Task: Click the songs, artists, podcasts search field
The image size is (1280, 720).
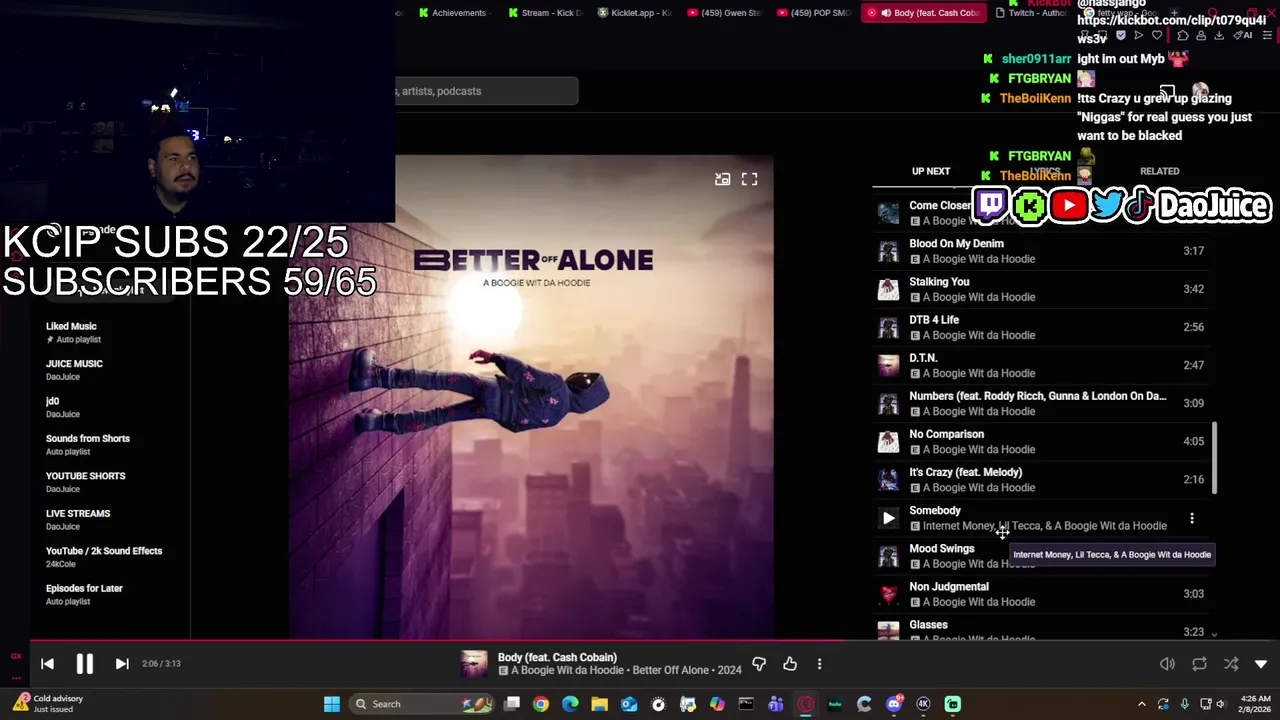Action: click(x=487, y=91)
